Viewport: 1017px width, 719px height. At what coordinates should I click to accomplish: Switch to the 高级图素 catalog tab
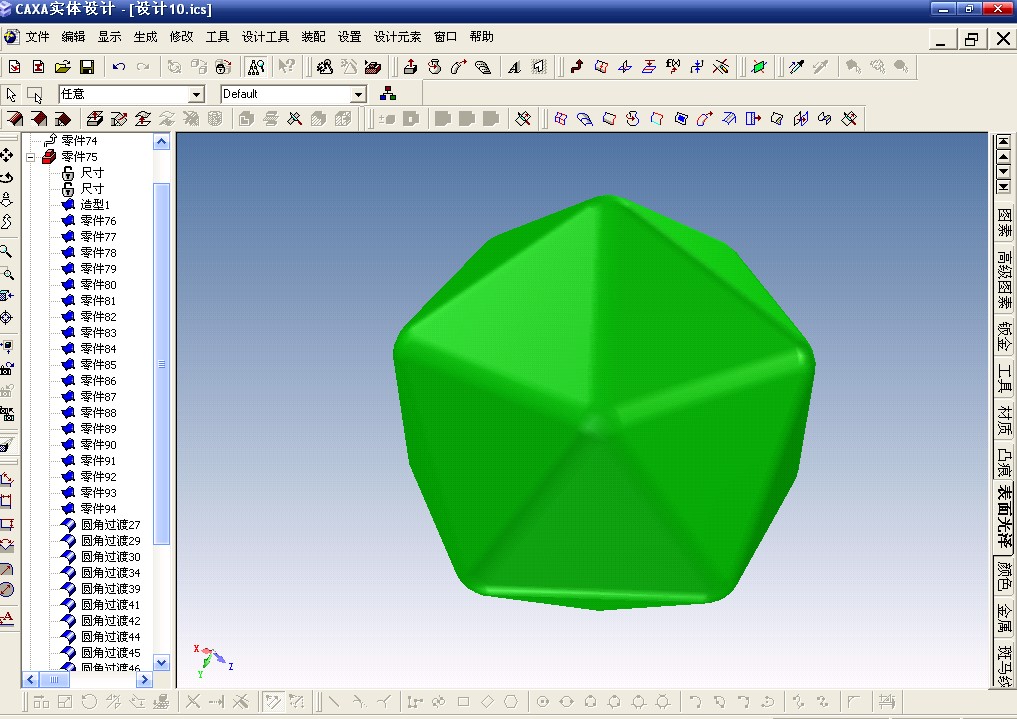coord(1003,280)
